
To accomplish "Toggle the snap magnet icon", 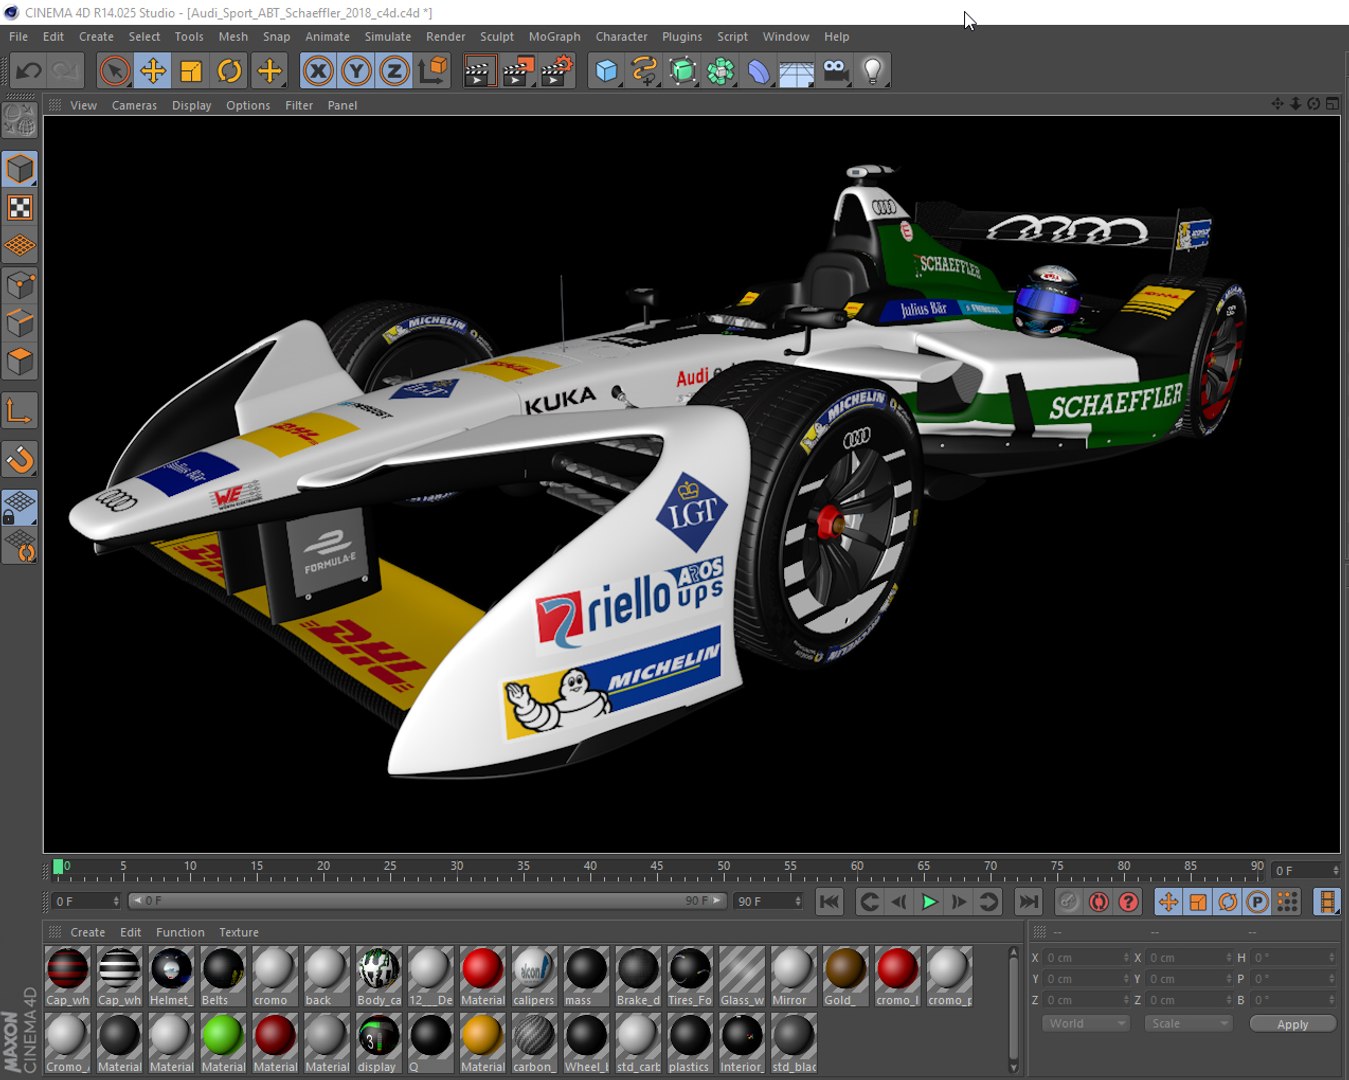I will click(x=20, y=460).
